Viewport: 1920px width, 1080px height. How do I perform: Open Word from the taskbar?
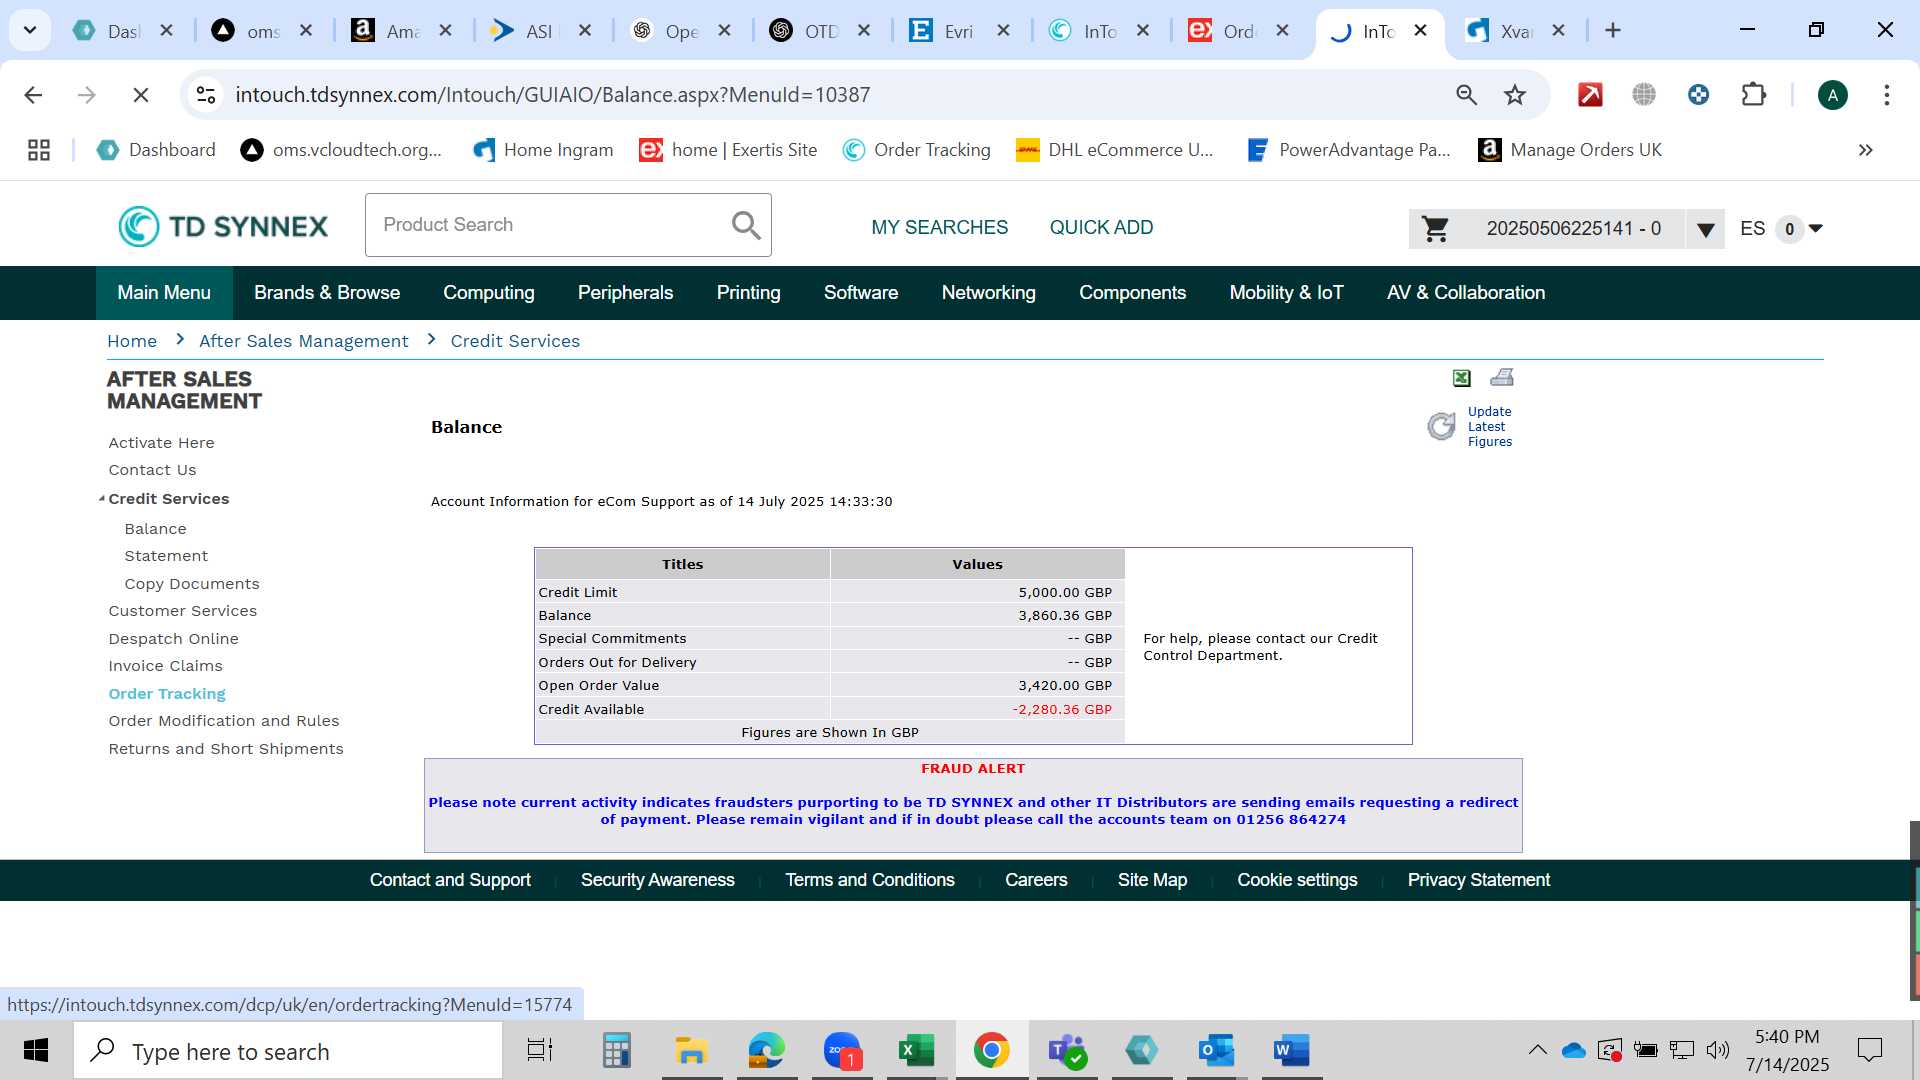click(x=1291, y=1050)
